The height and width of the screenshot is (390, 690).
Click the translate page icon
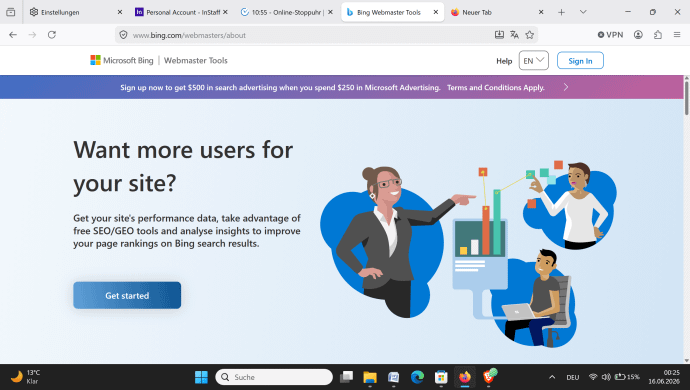coord(514,35)
